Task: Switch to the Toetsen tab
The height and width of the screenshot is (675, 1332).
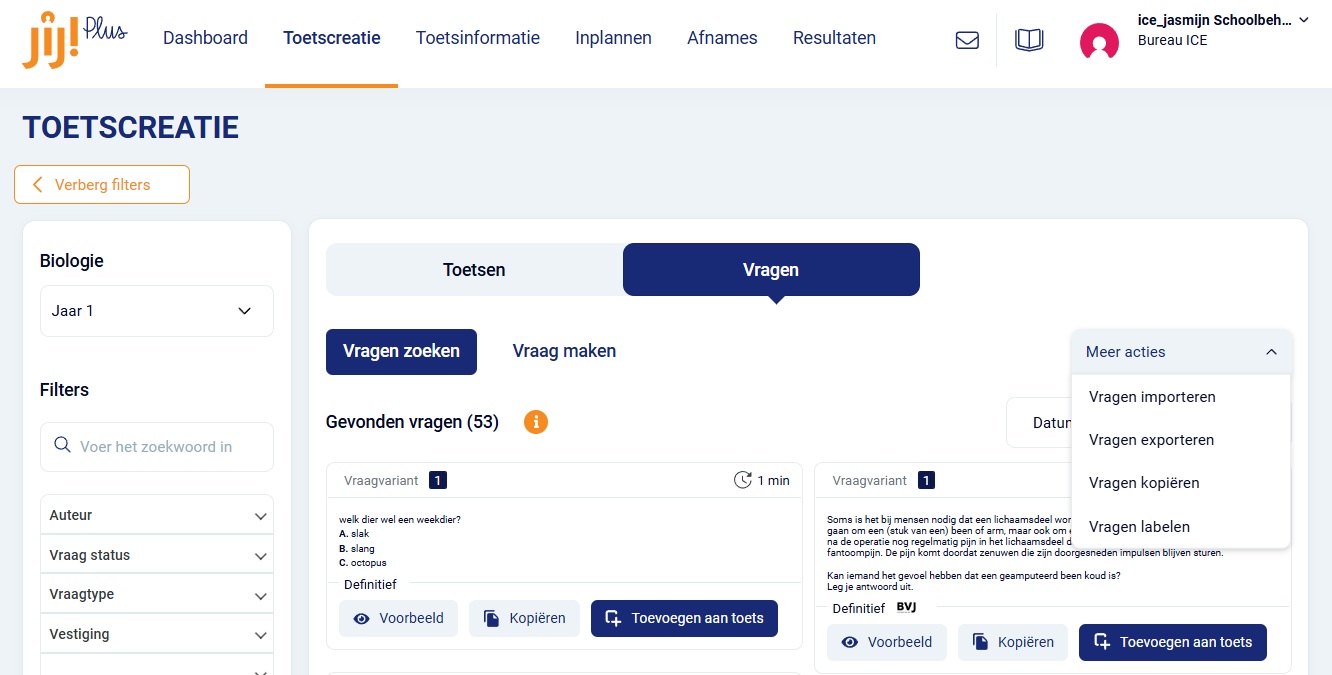Action: click(x=474, y=270)
